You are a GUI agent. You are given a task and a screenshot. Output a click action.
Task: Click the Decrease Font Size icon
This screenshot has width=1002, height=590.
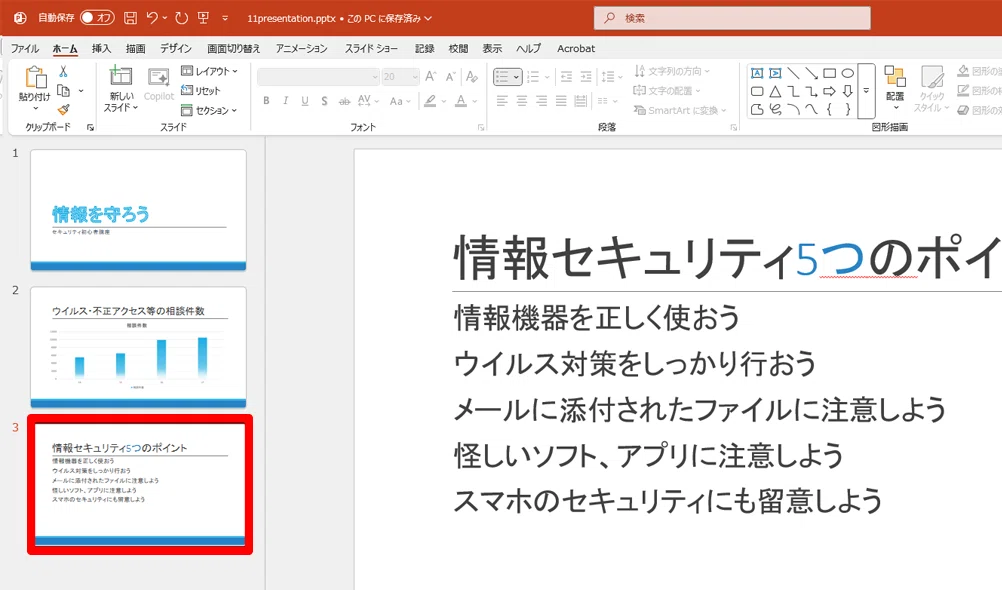pyautogui.click(x=451, y=77)
